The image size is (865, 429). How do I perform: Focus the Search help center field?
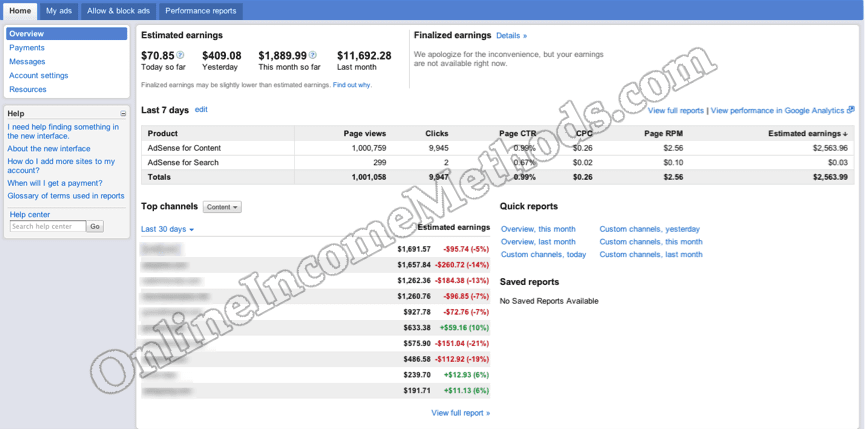[48, 226]
